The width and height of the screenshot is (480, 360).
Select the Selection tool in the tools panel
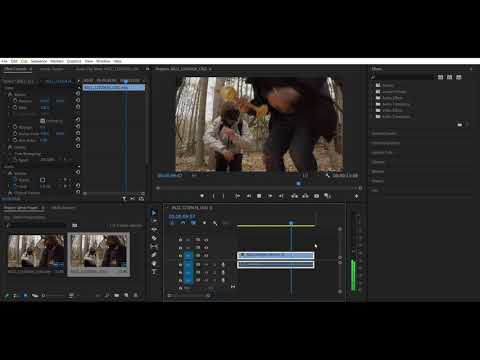coord(154,213)
